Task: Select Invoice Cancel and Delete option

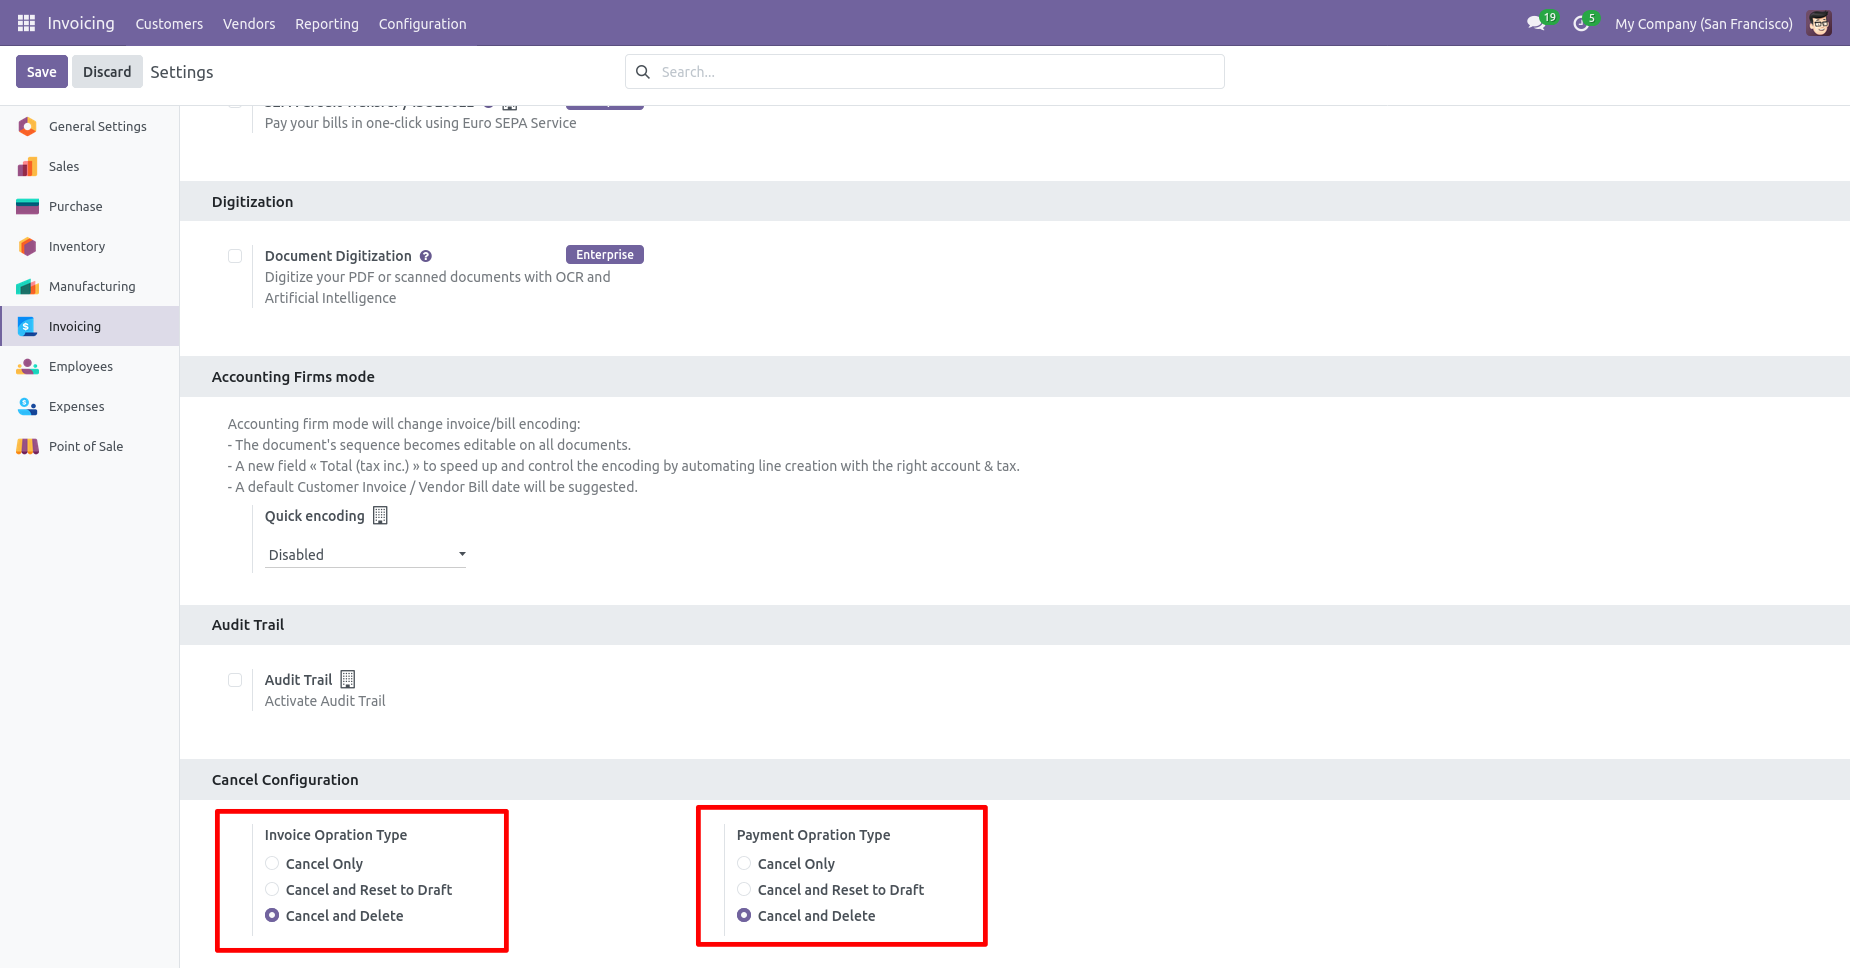Action: 272,915
